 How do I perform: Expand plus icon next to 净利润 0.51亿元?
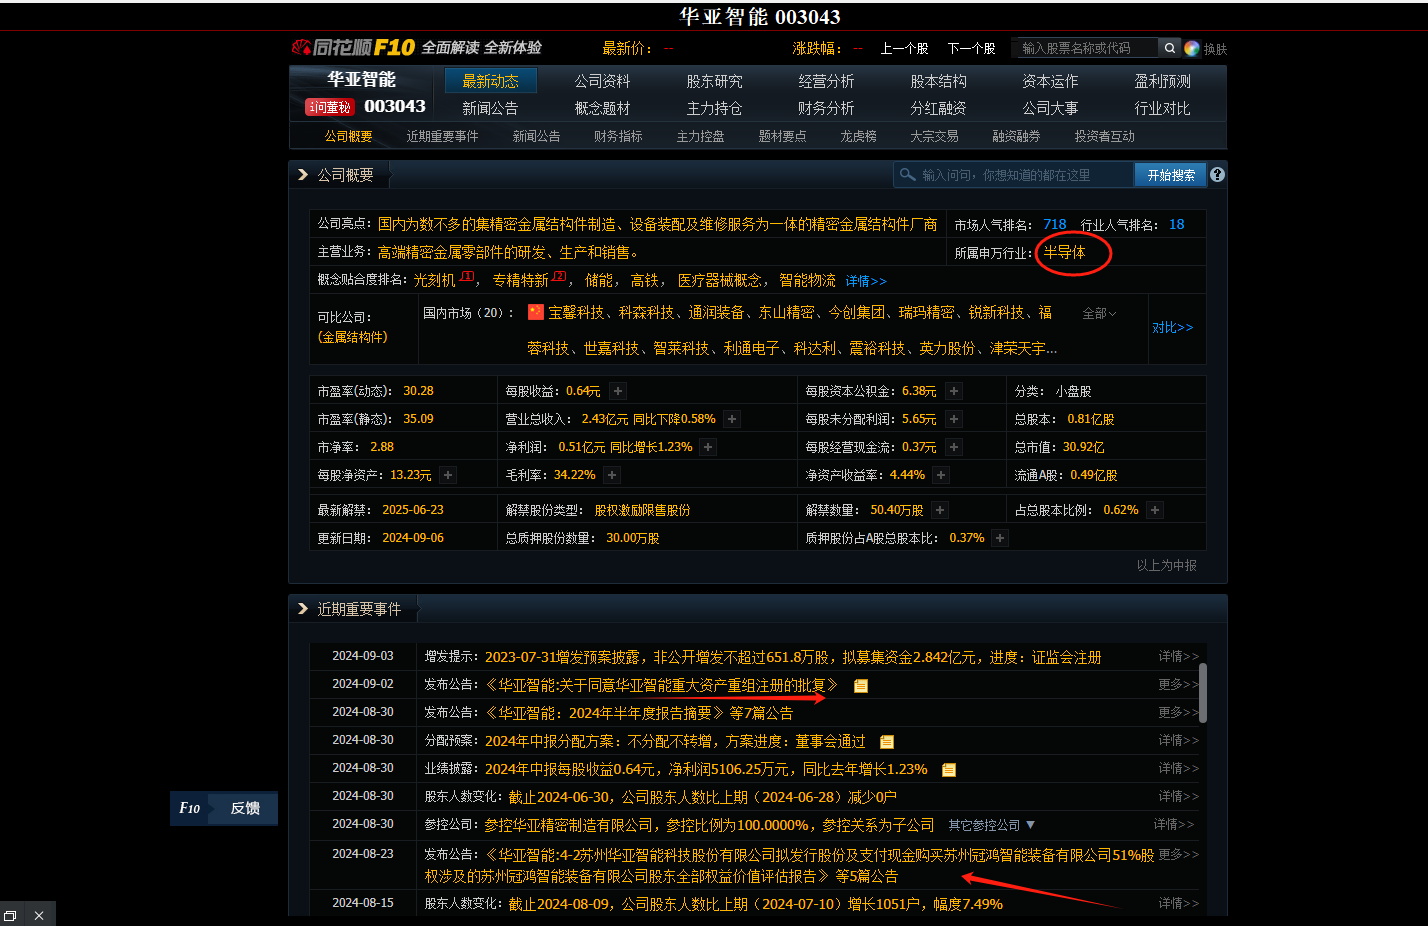pyautogui.click(x=708, y=447)
